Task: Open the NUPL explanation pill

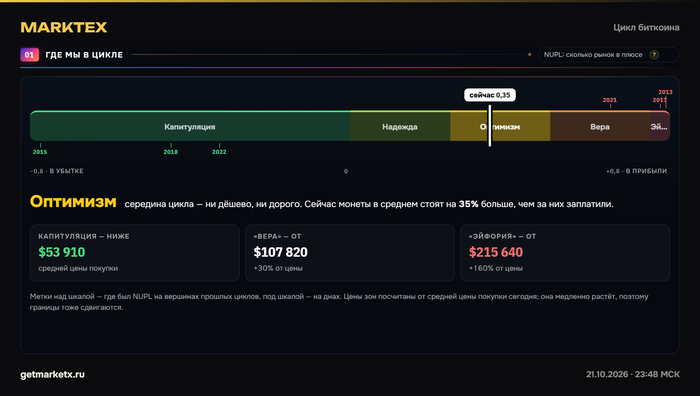Action: click(608, 54)
